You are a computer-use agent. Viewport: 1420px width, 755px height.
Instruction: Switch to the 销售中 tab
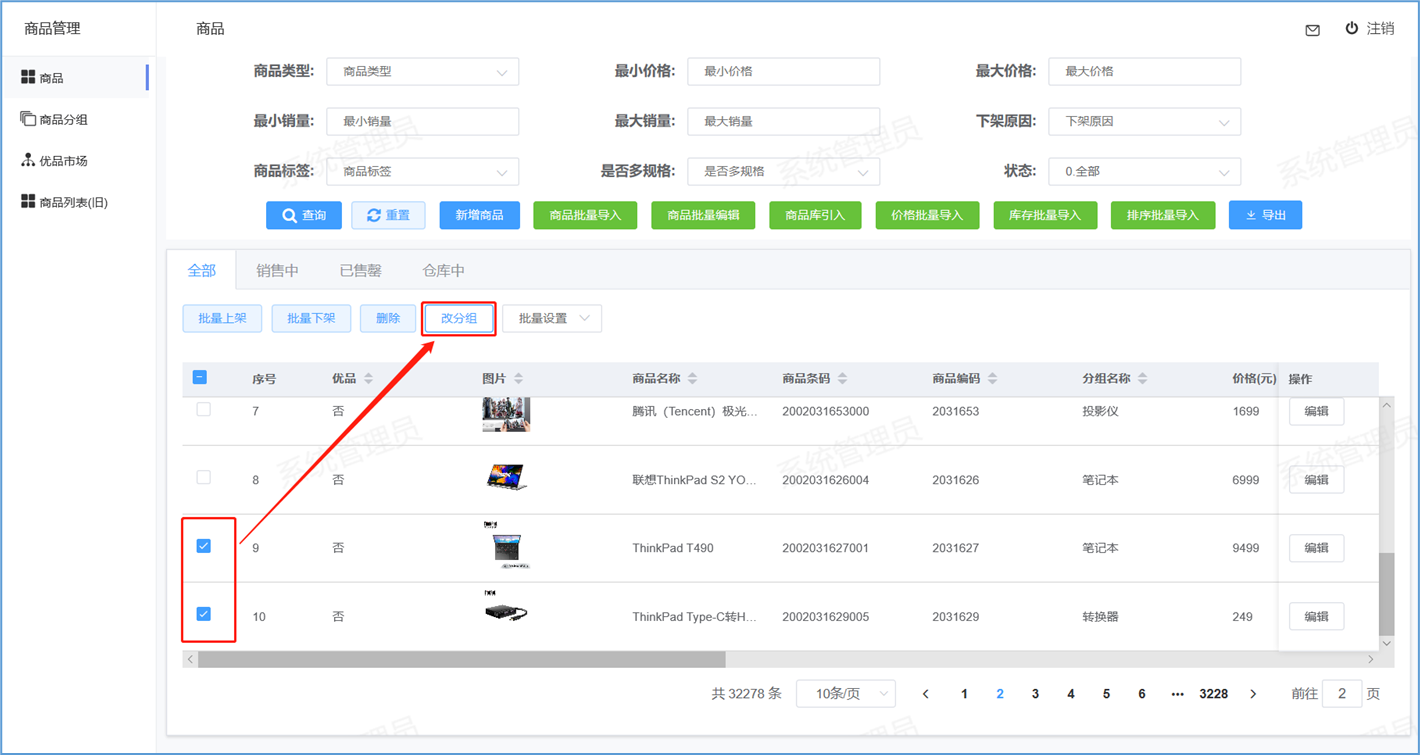pyautogui.click(x=277, y=271)
